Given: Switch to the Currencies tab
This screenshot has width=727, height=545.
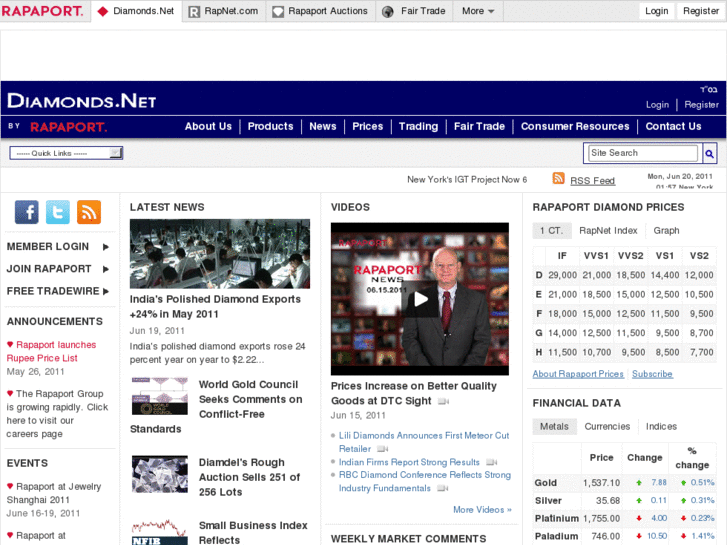Looking at the screenshot, I should click(x=607, y=426).
